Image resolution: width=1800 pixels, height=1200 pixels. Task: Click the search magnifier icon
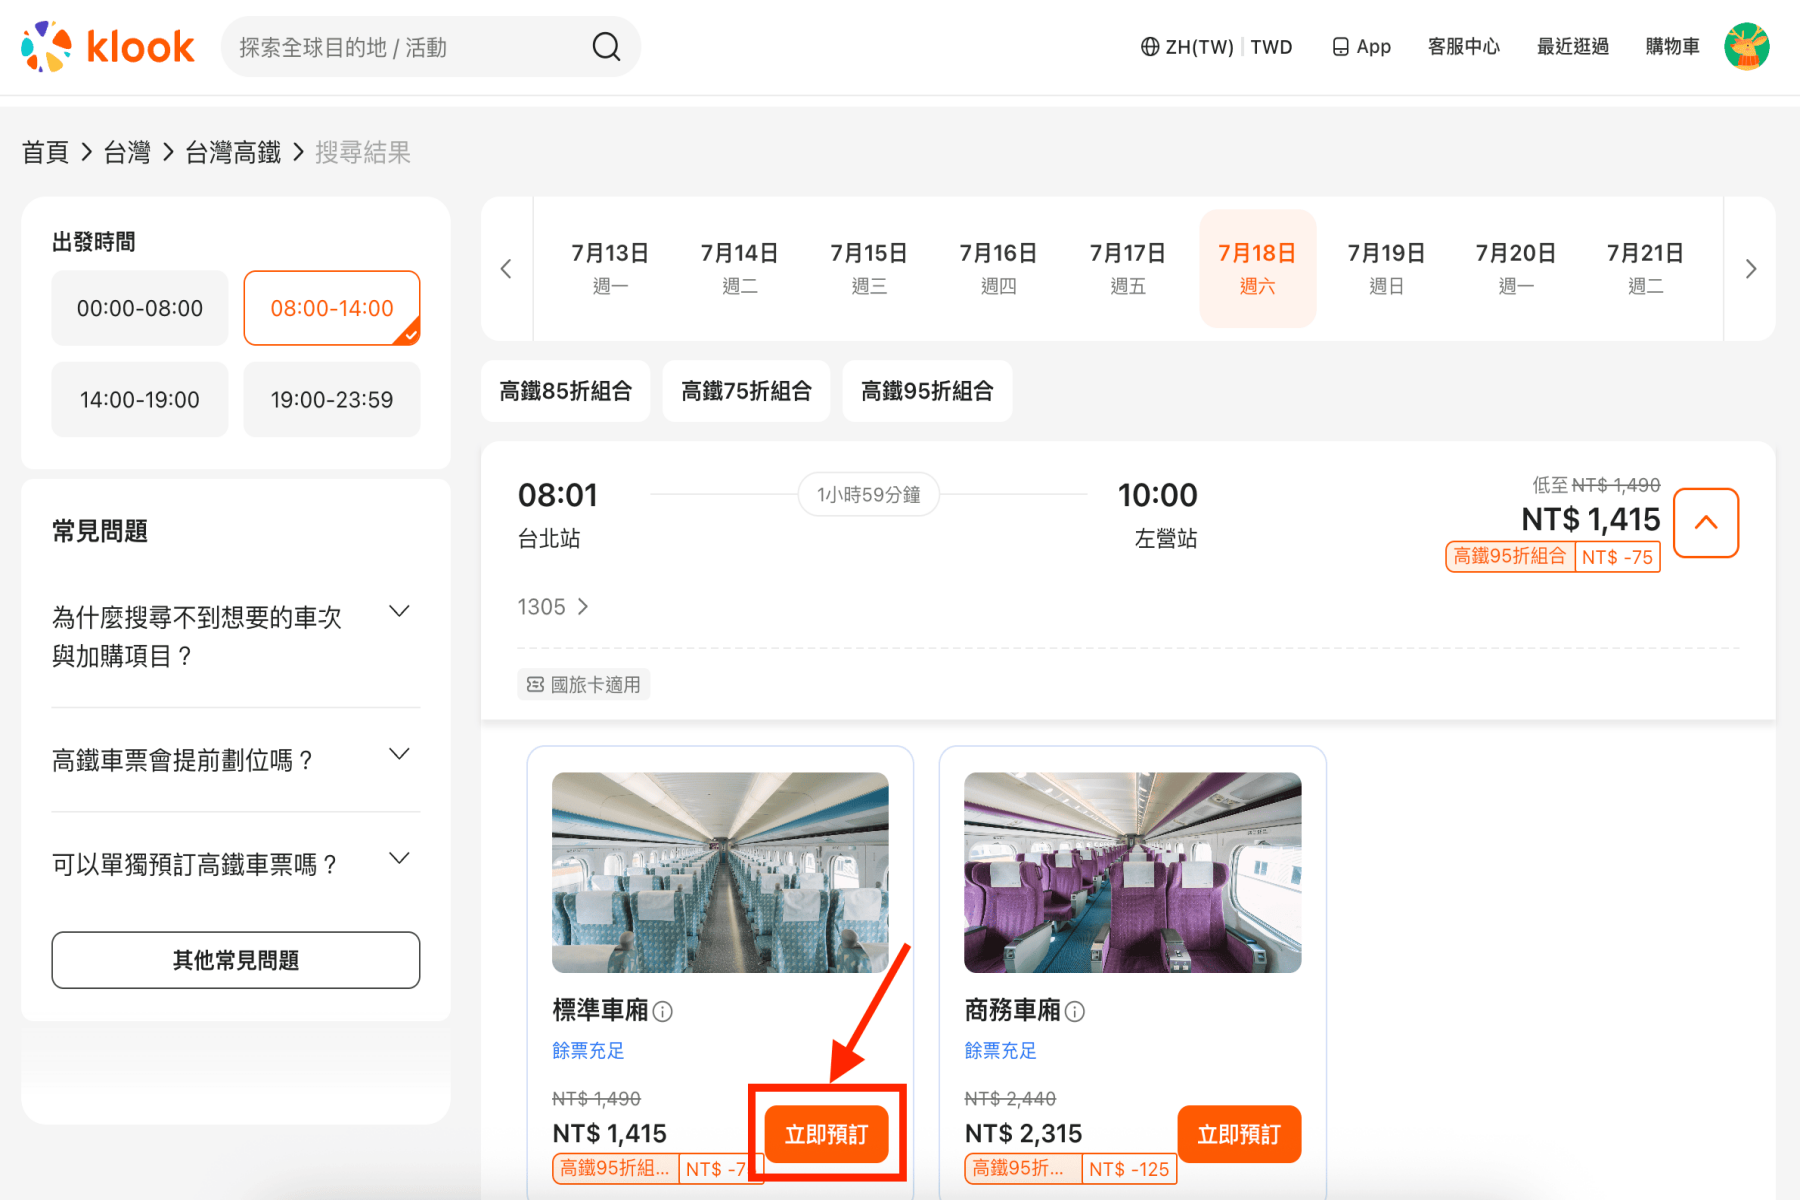(606, 47)
